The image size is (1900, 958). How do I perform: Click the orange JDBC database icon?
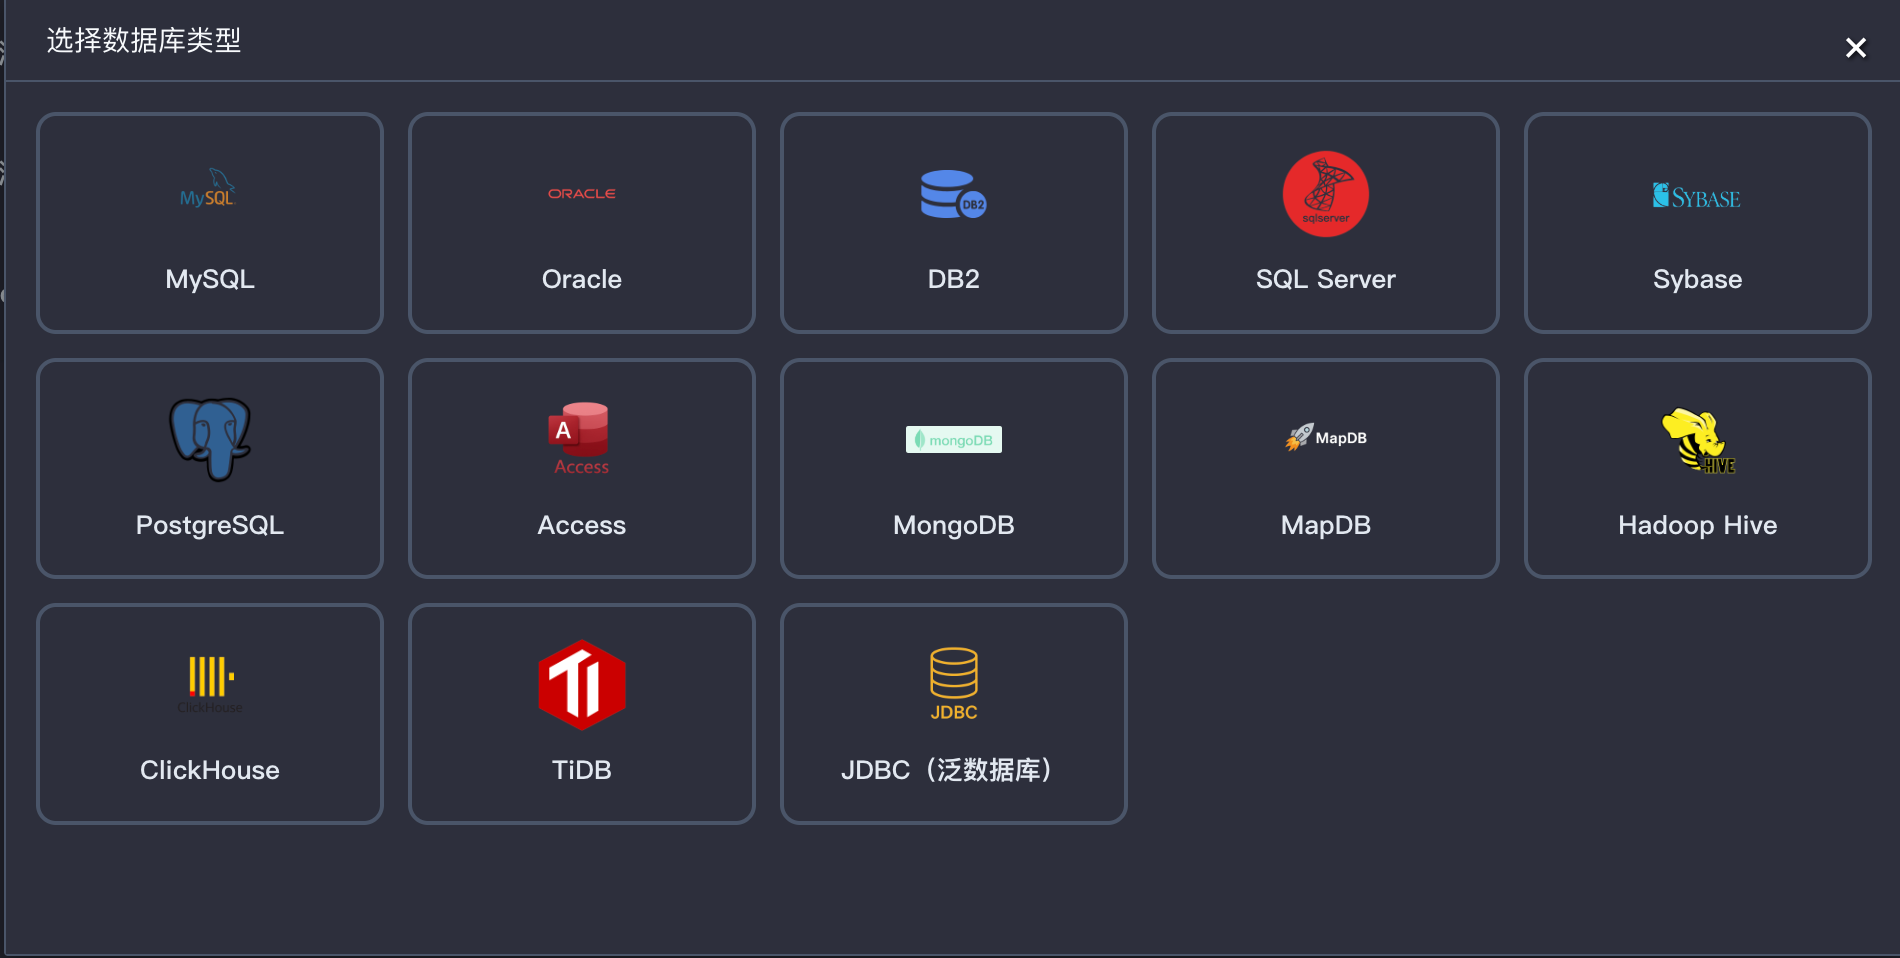953,684
